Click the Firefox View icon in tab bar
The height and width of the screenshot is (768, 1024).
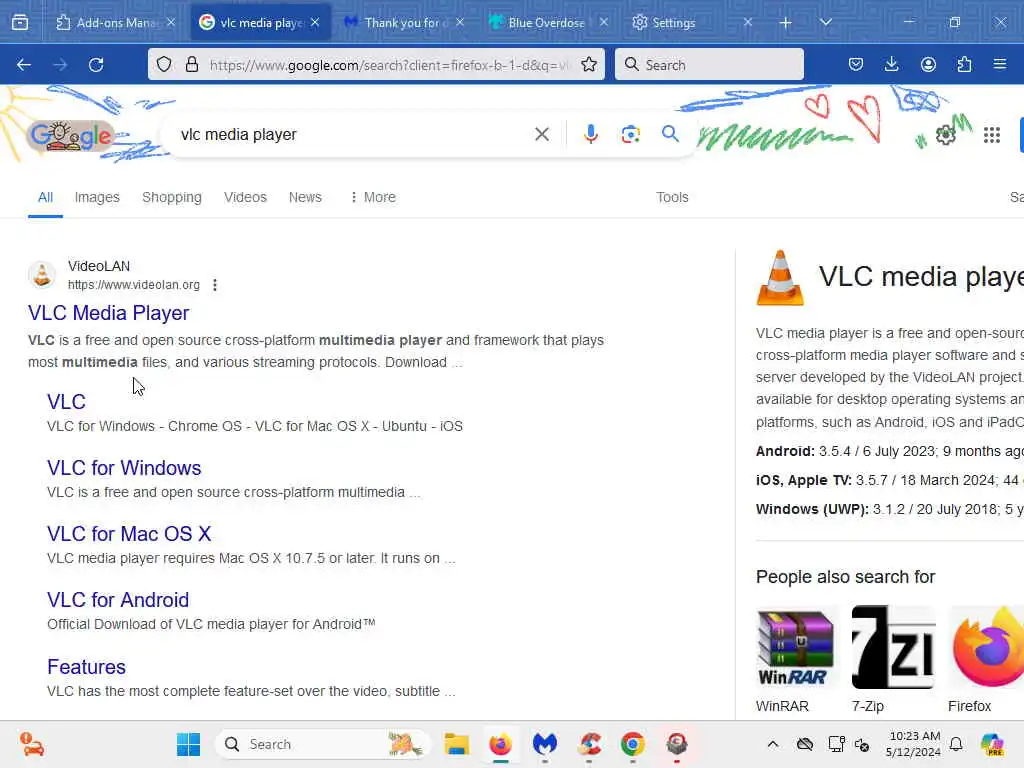click(20, 23)
